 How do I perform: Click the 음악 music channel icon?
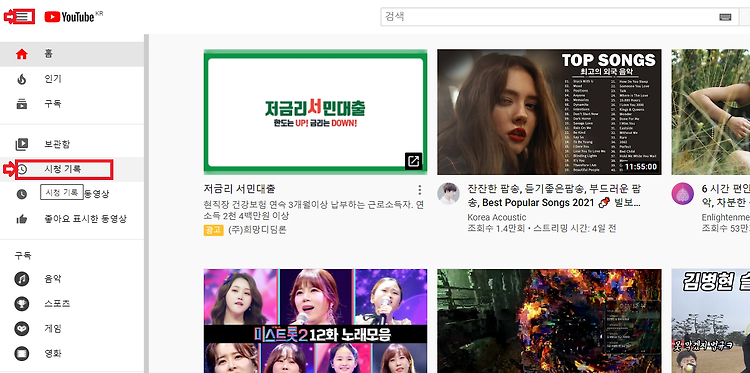pos(22,279)
